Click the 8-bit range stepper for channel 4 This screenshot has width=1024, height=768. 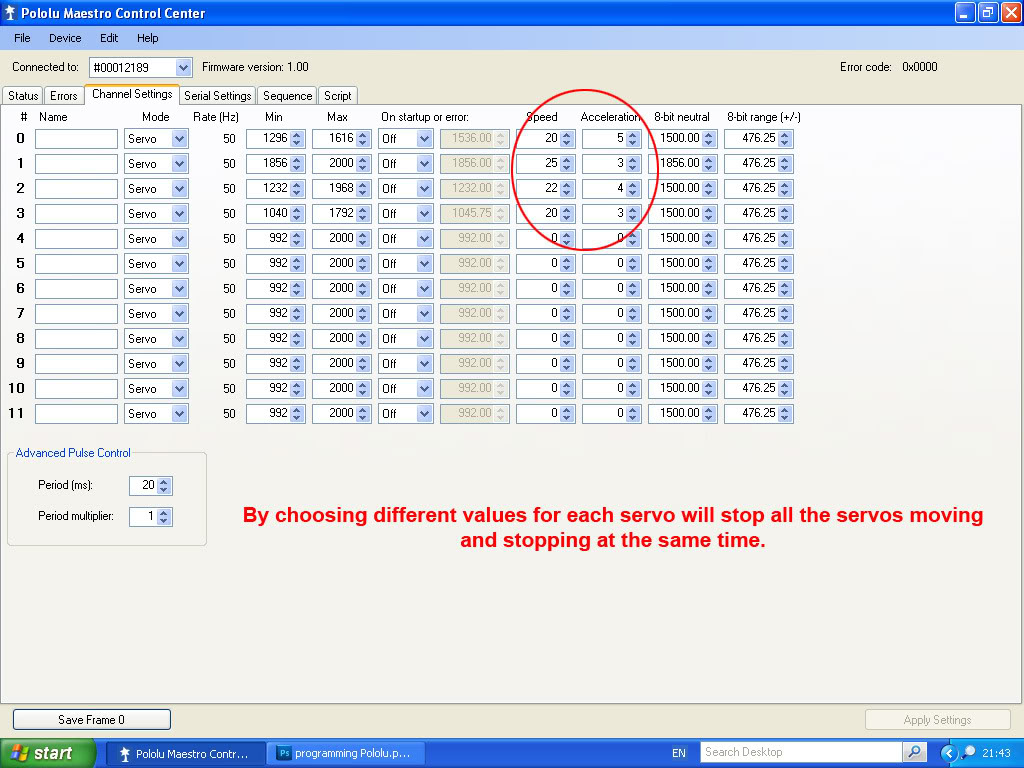(785, 238)
